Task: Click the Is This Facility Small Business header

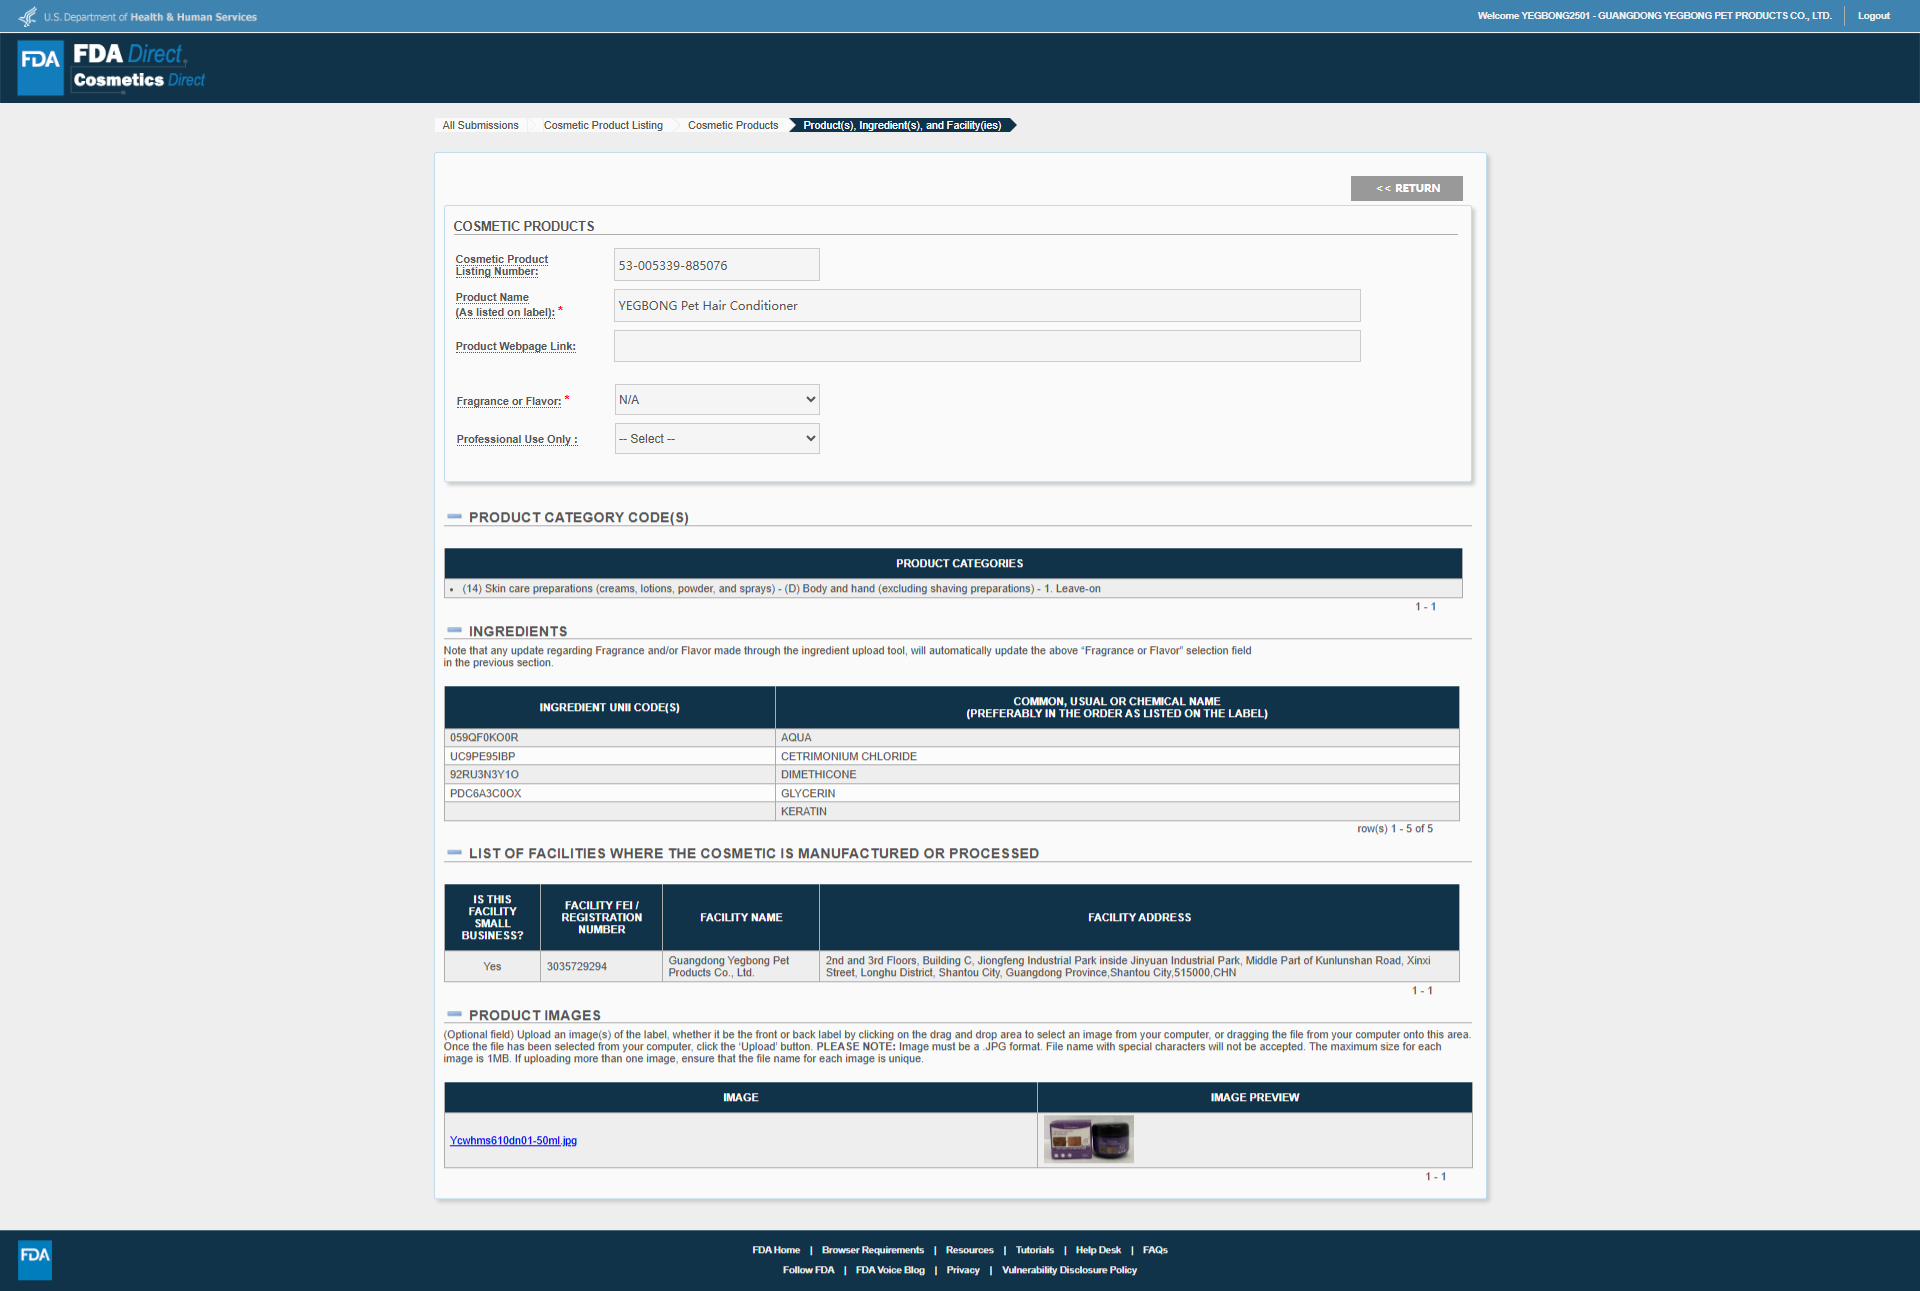Action: coord(492,918)
